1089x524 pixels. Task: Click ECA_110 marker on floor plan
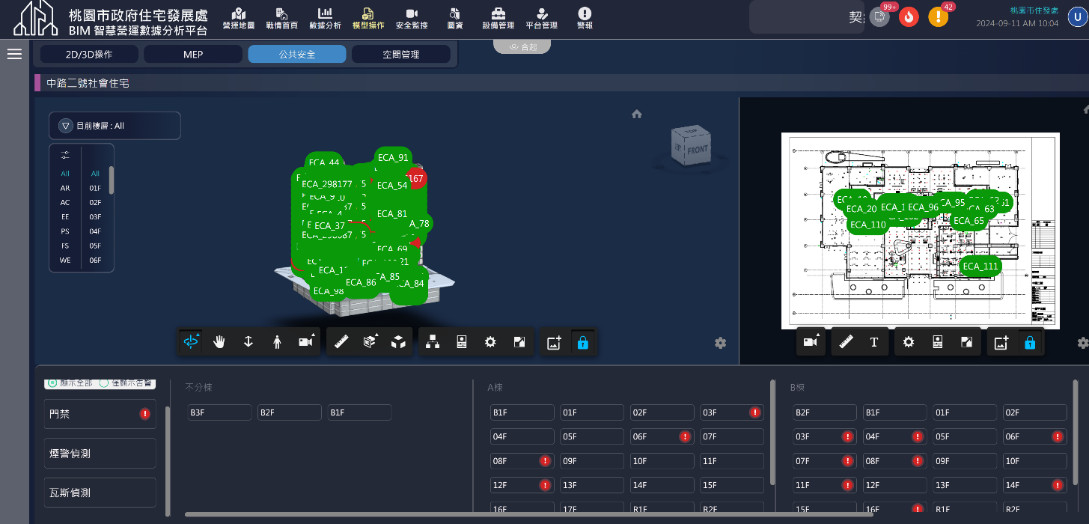(868, 224)
